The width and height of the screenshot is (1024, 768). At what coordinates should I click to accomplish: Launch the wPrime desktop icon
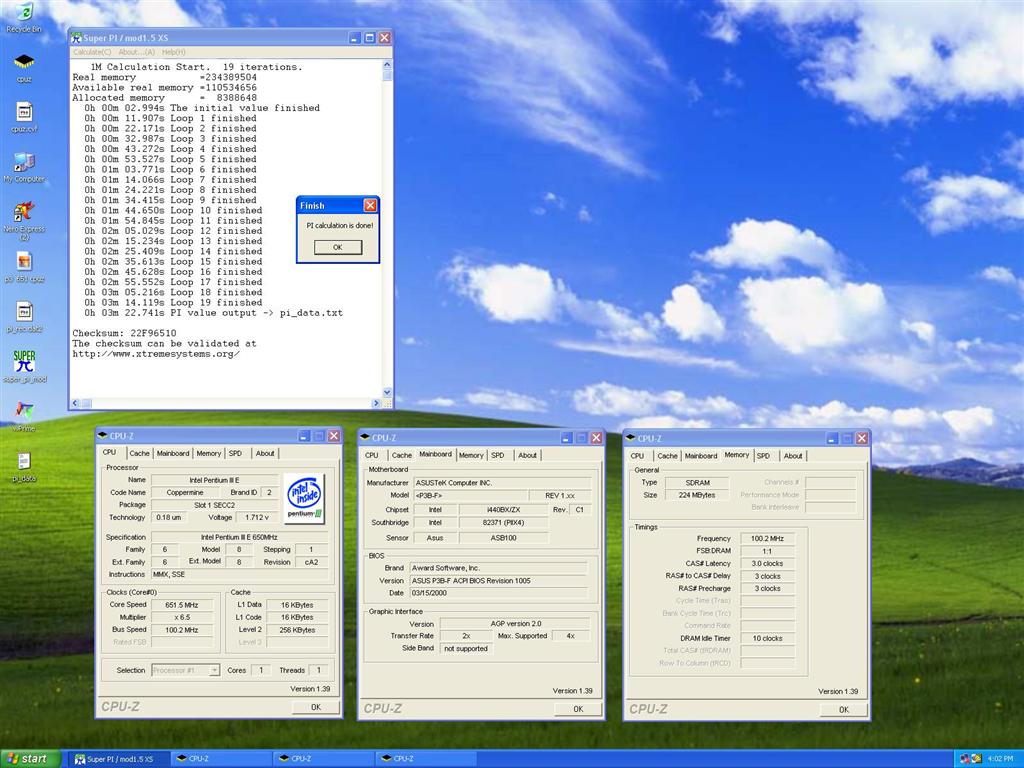tap(24, 411)
